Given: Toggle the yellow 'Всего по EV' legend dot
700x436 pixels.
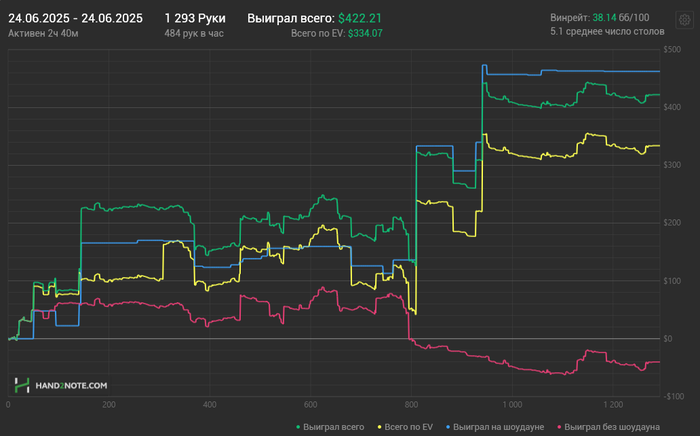Looking at the screenshot, I should pos(379,428).
